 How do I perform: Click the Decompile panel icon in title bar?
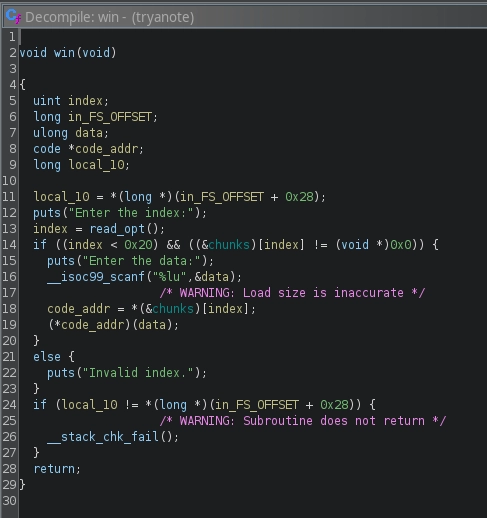coord(13,16)
